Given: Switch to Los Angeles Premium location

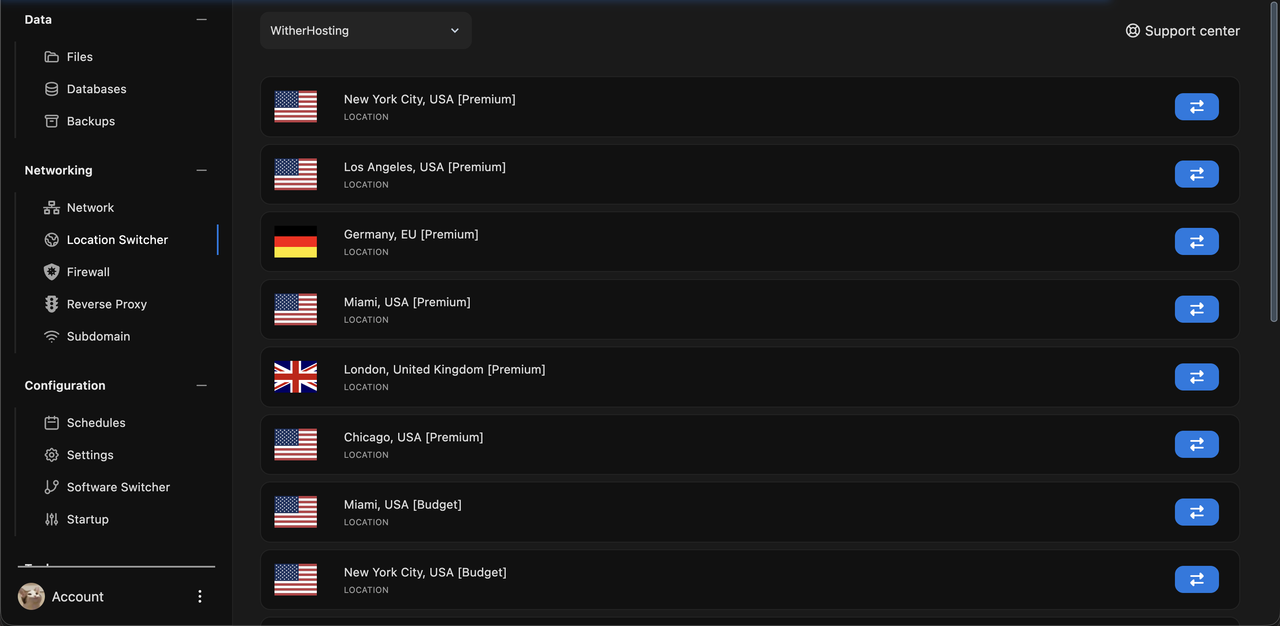Looking at the screenshot, I should tap(1197, 174).
